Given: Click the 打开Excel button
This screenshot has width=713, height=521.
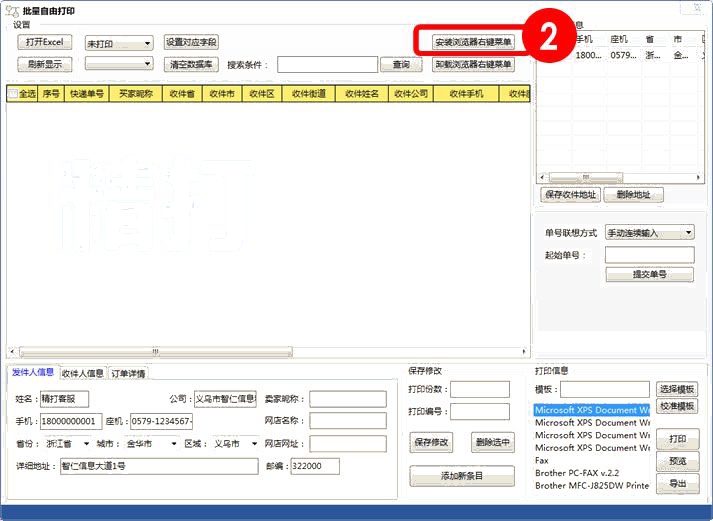Looking at the screenshot, I should coord(44,42).
